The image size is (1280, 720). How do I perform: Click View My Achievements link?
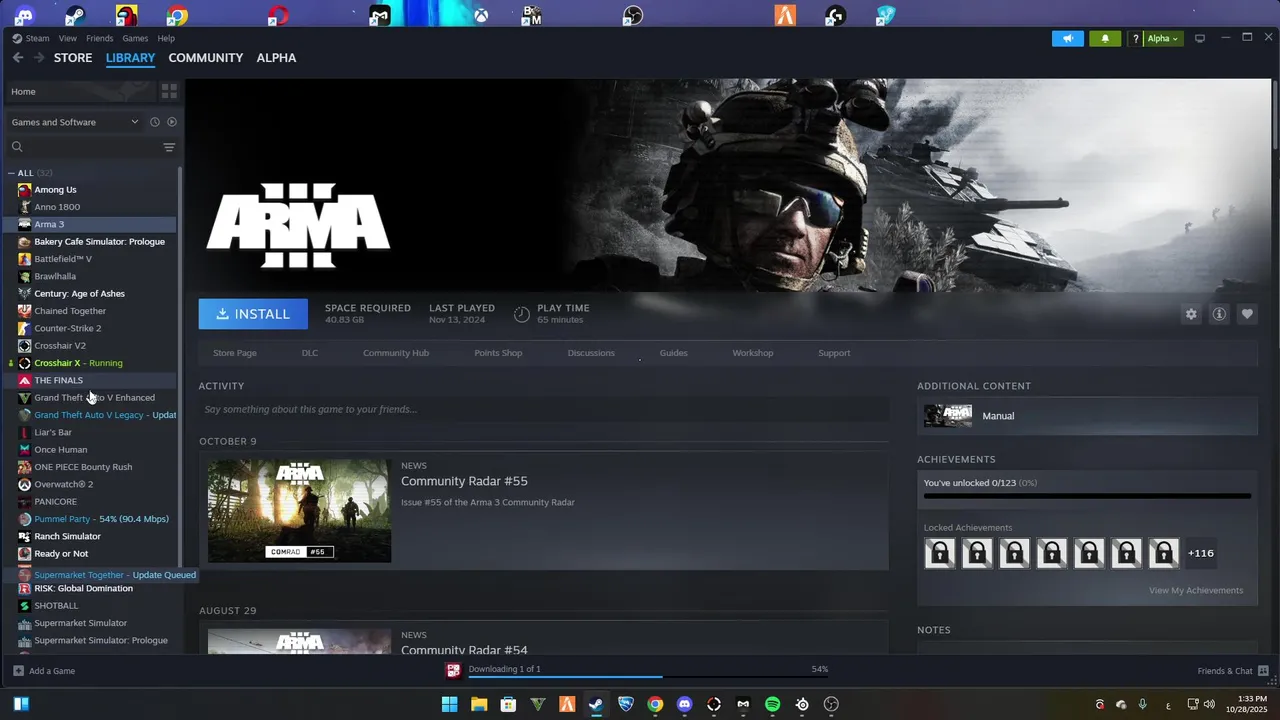[x=1196, y=590]
